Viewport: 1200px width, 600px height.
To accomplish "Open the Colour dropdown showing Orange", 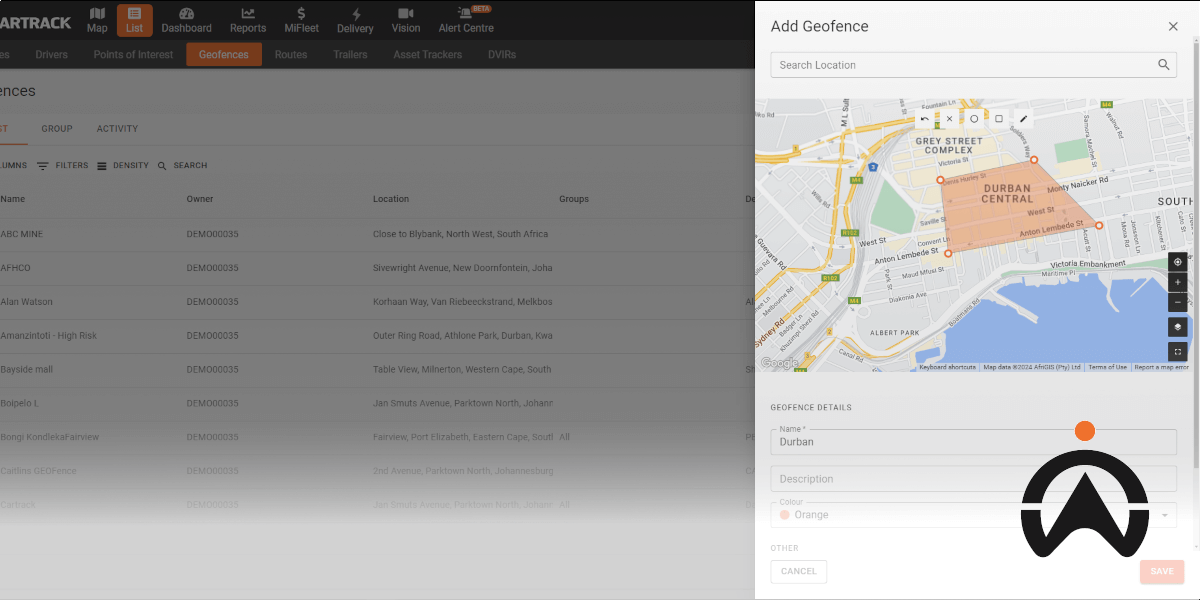I will click(973, 515).
